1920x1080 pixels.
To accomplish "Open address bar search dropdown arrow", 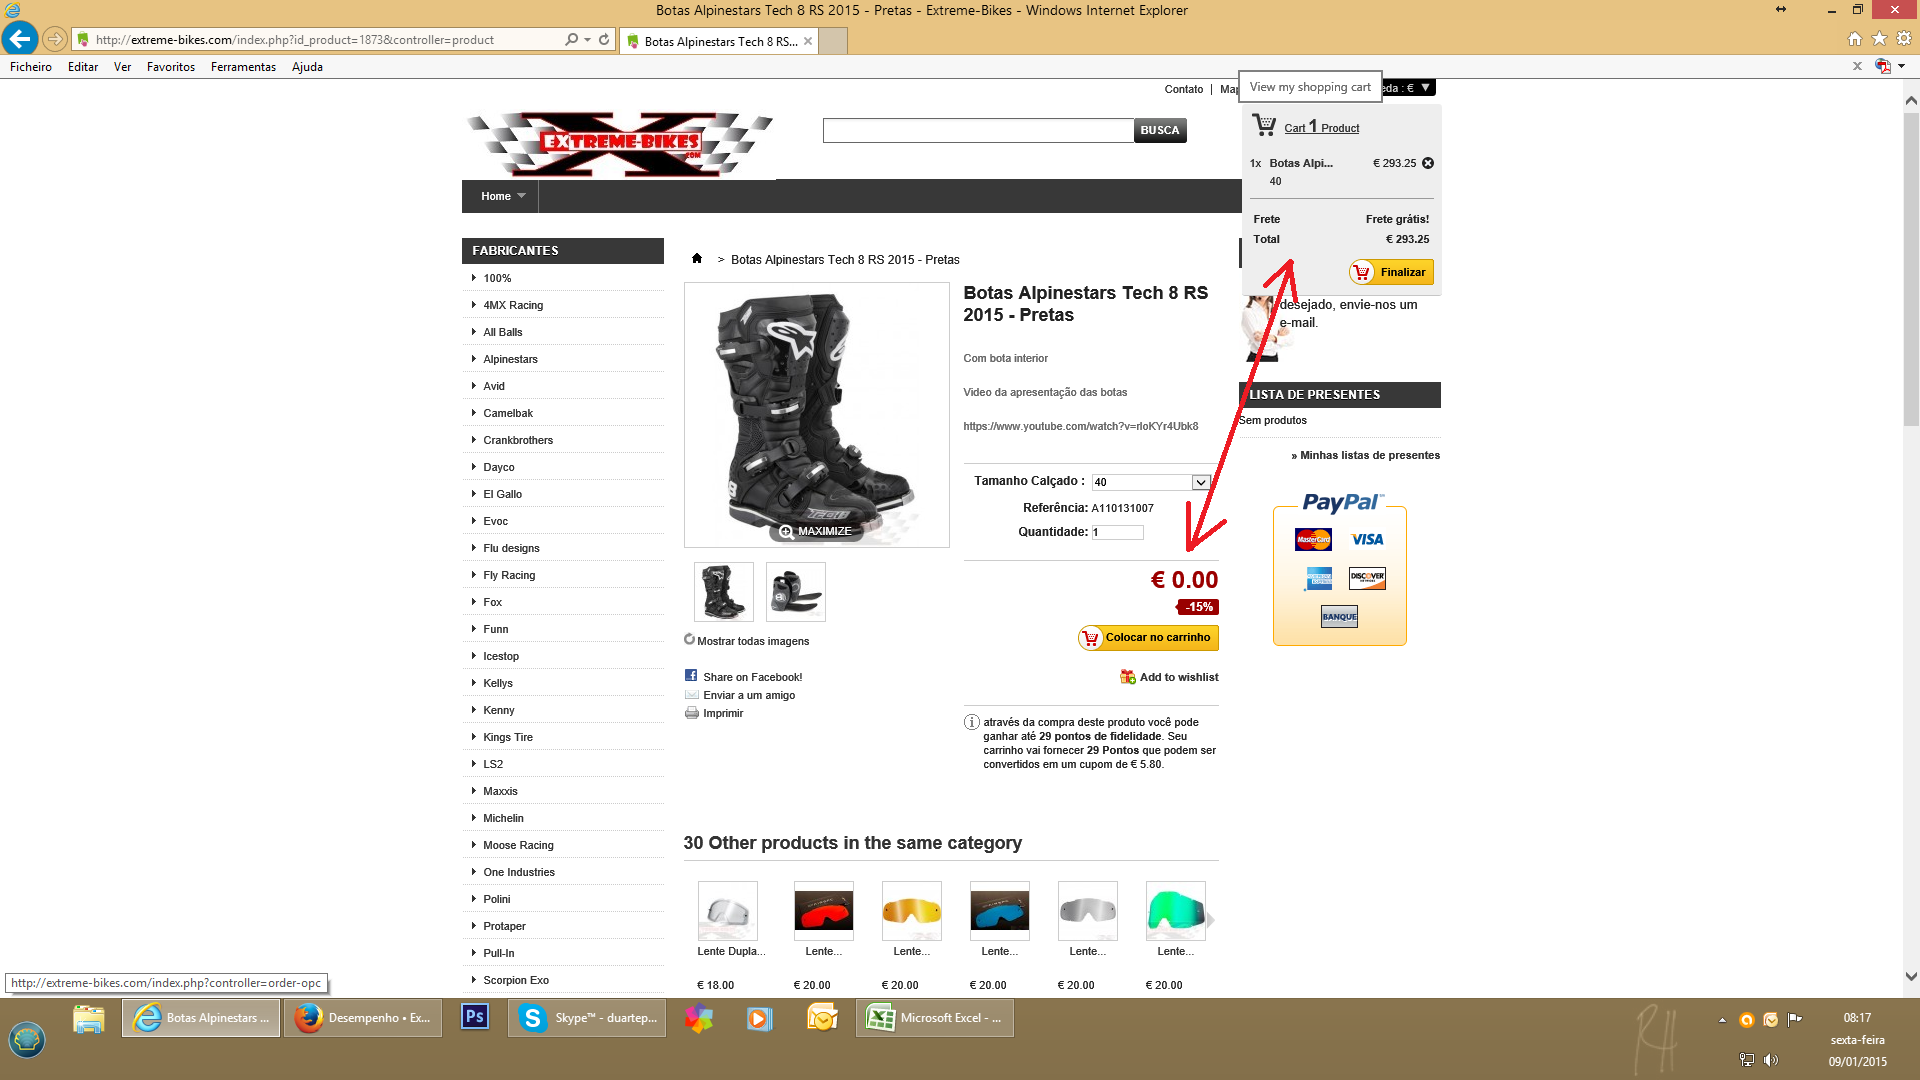I will pyautogui.click(x=587, y=40).
